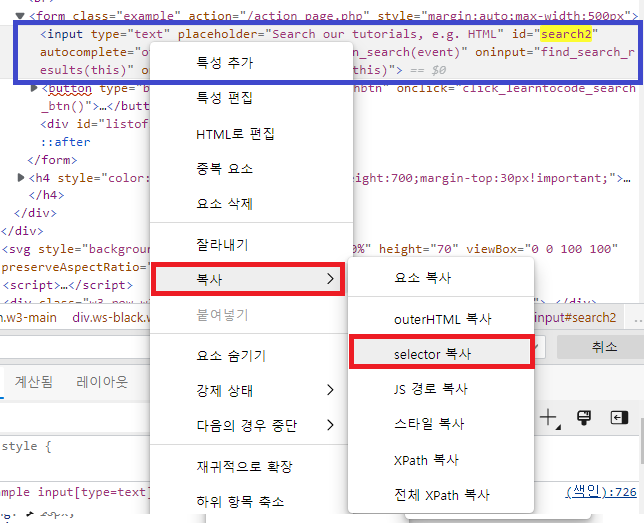Choose '스타일 복사' in submenu

(441, 424)
